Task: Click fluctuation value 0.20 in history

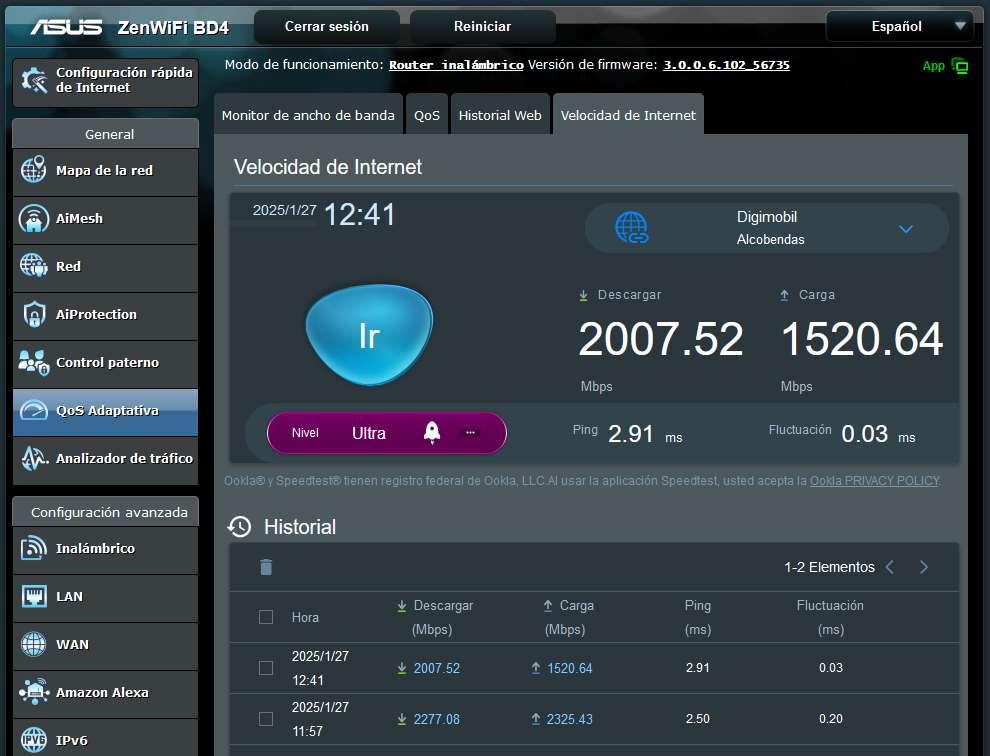Action: tap(830, 719)
